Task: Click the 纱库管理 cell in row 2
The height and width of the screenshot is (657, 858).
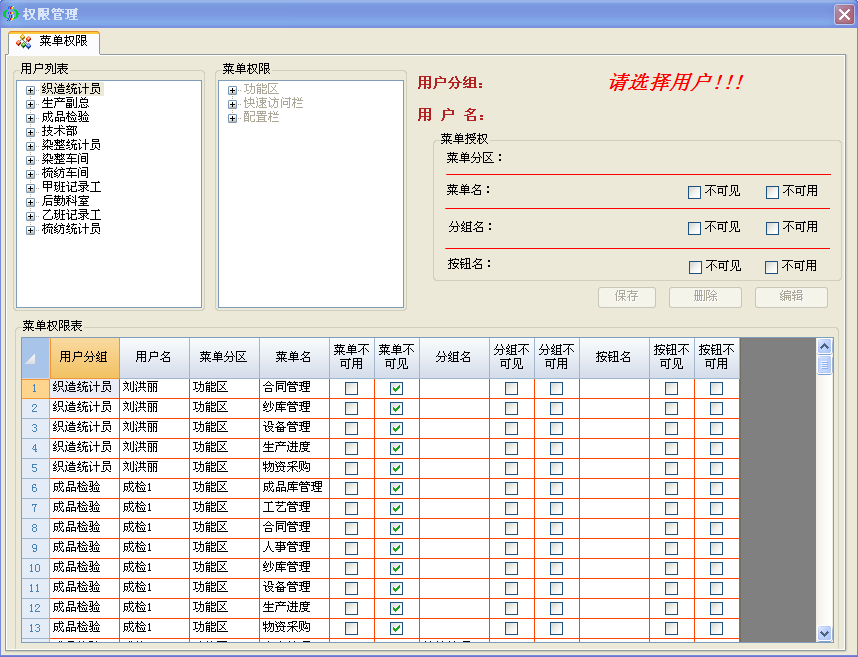Action: click(x=294, y=408)
